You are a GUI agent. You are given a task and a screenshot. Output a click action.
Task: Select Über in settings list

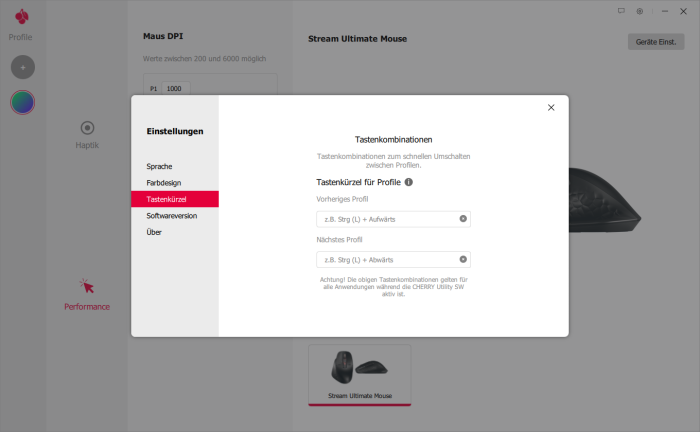[175, 232]
